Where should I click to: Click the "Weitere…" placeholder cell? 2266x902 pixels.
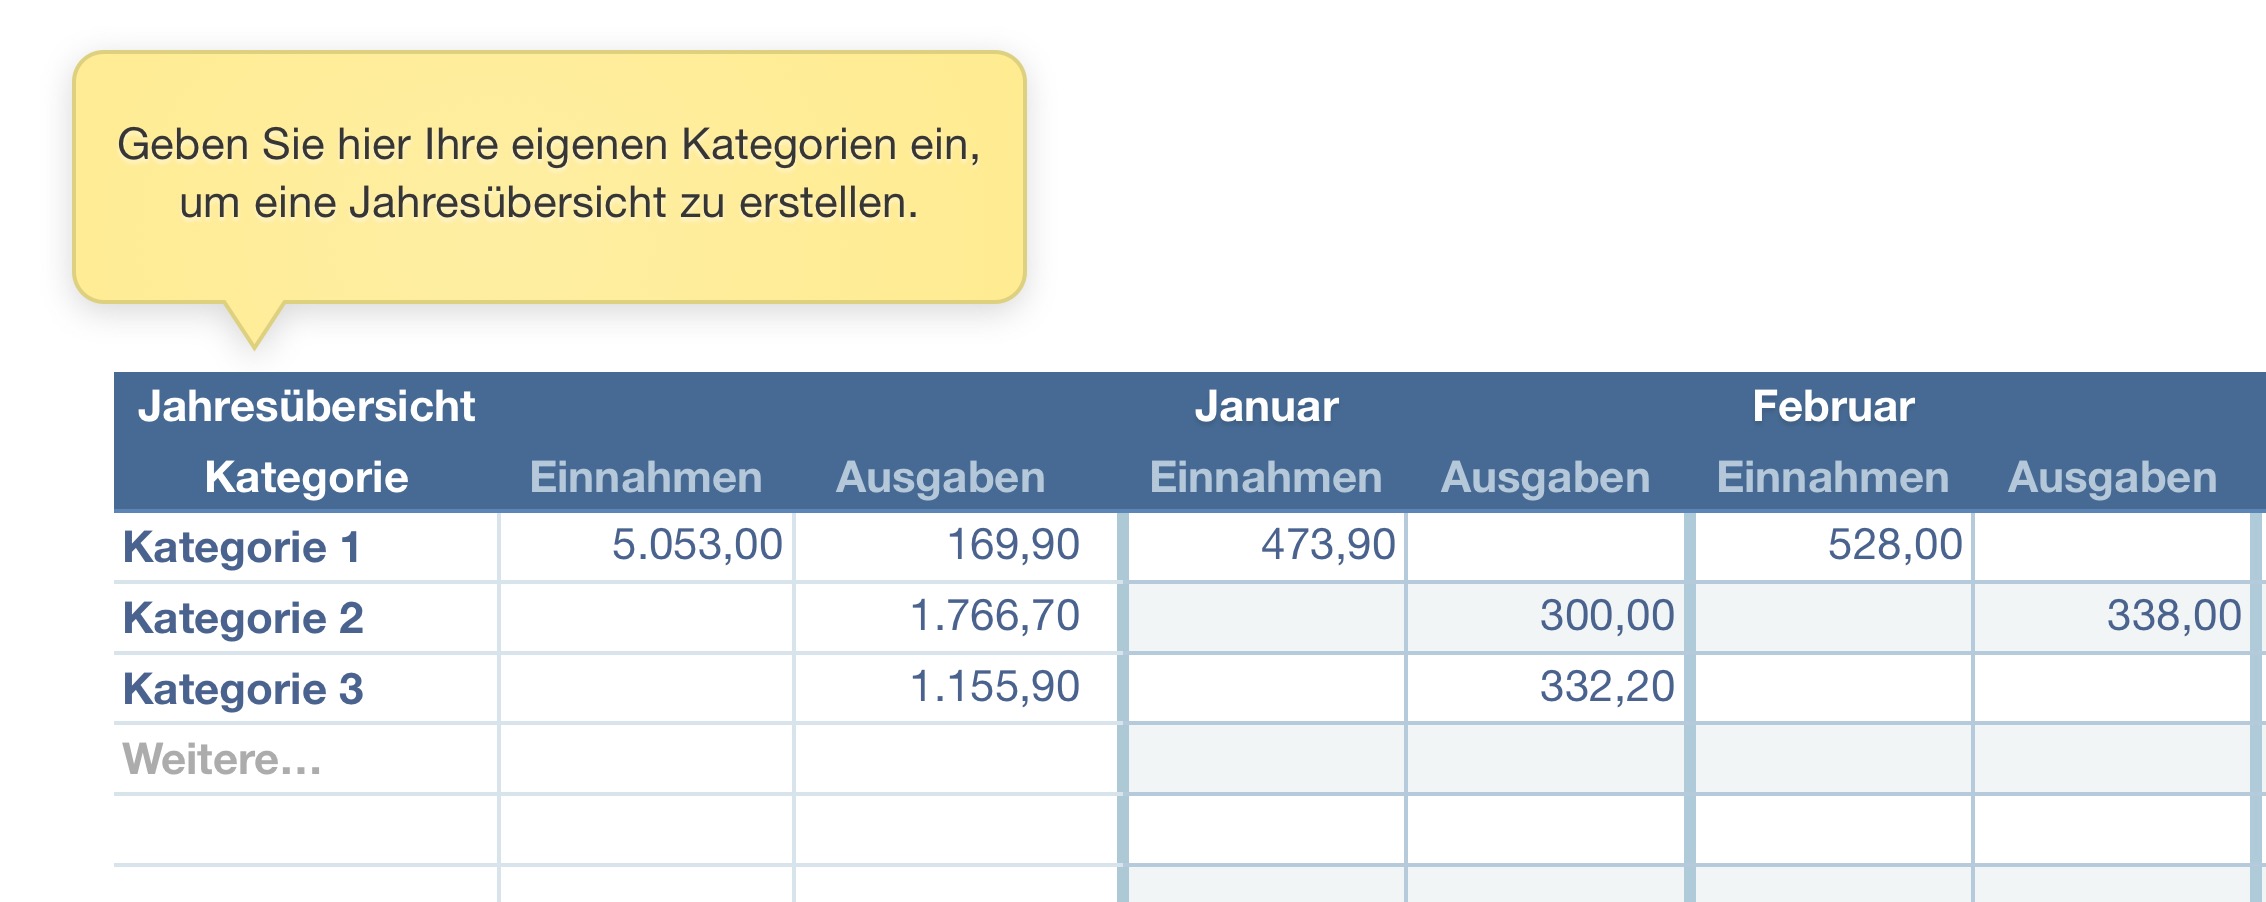tap(222, 760)
